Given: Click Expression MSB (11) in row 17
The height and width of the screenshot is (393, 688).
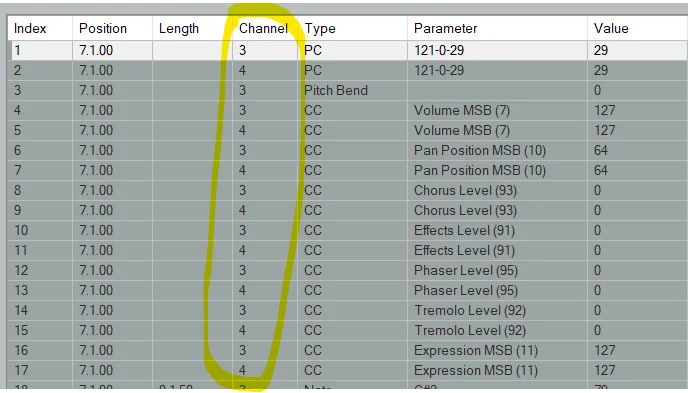Looking at the screenshot, I should pyautogui.click(x=497, y=370).
